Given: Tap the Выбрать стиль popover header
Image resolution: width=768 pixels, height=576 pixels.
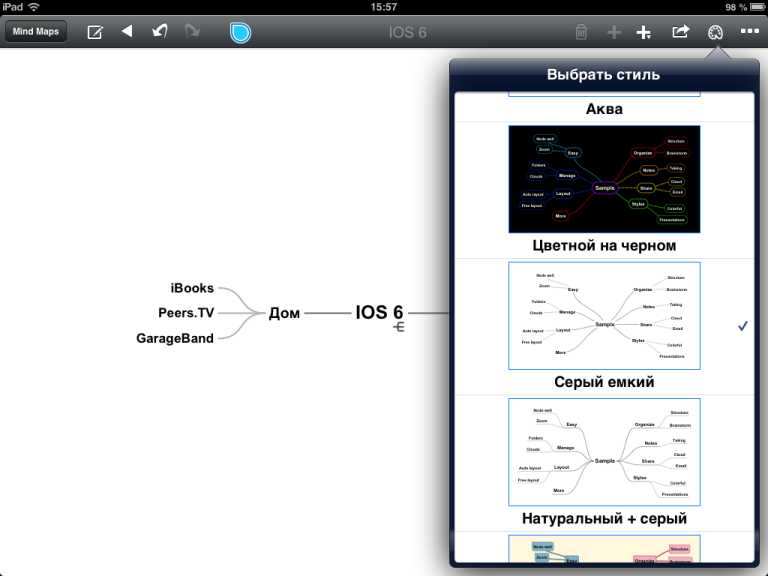Looking at the screenshot, I should 603,74.
